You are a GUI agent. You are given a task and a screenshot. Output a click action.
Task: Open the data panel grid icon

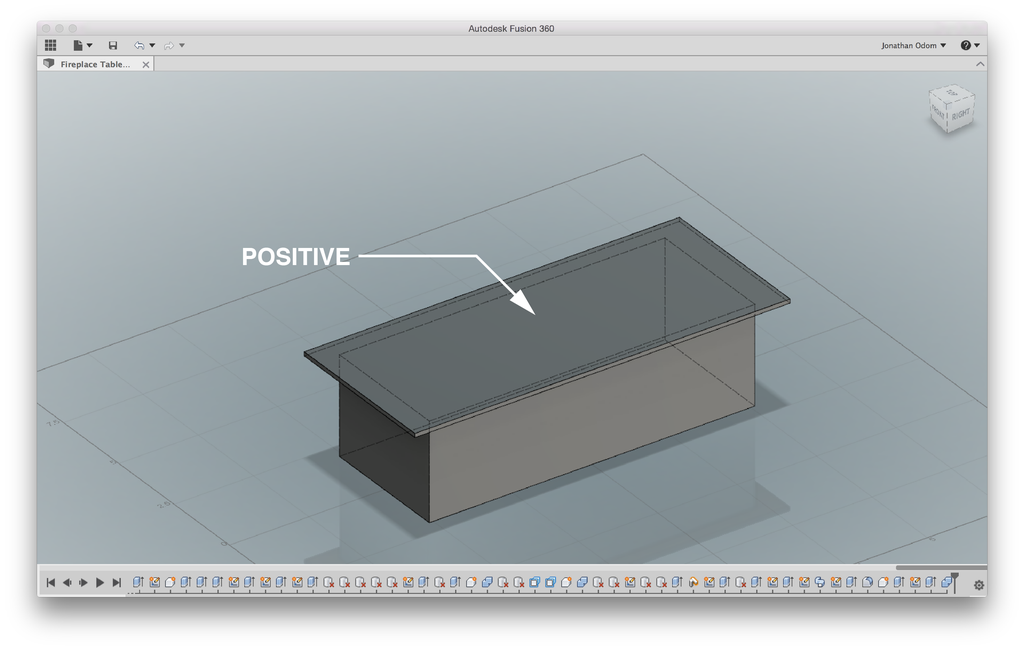[50, 45]
